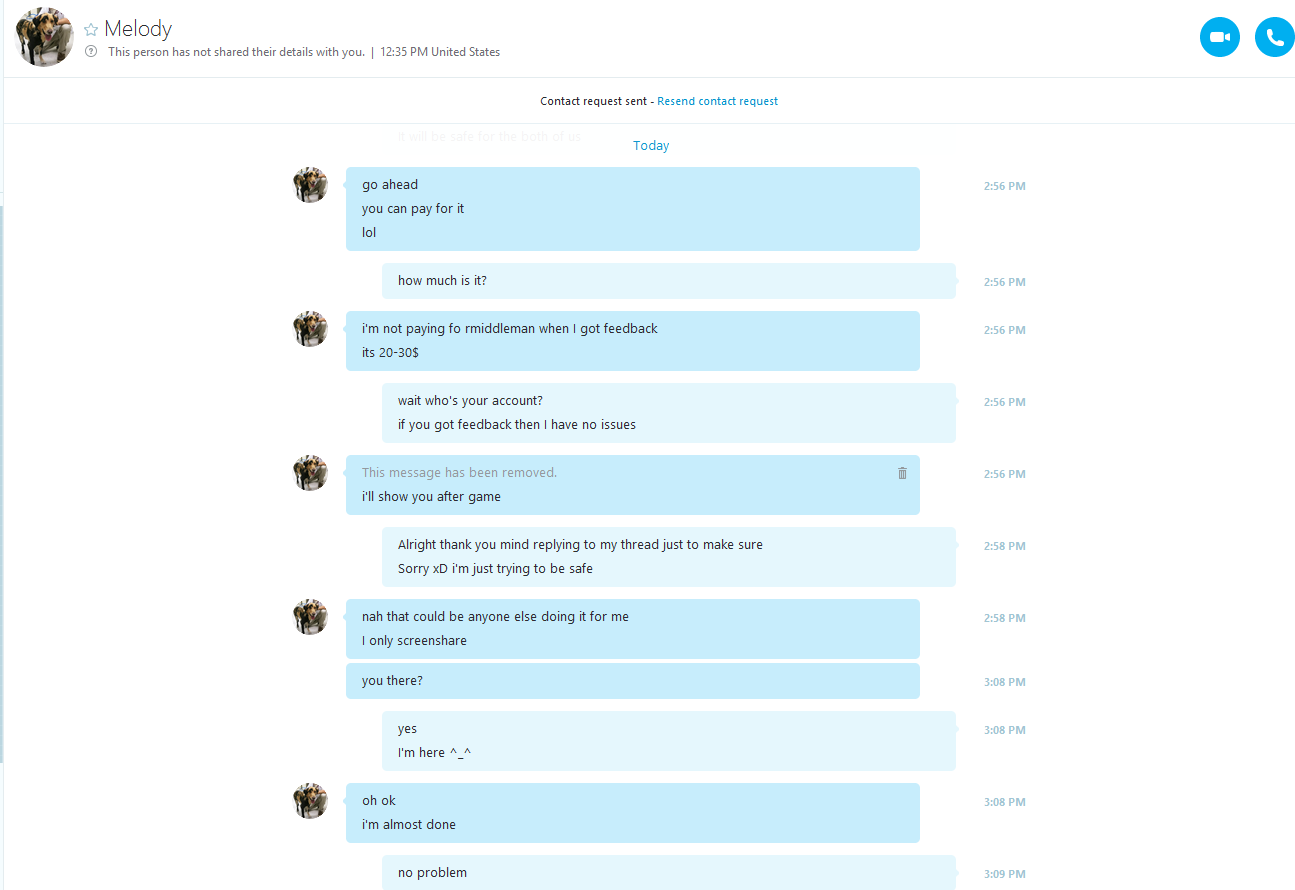Click Resend contact request link
Image resolution: width=1295 pixels, height=890 pixels.
point(717,101)
